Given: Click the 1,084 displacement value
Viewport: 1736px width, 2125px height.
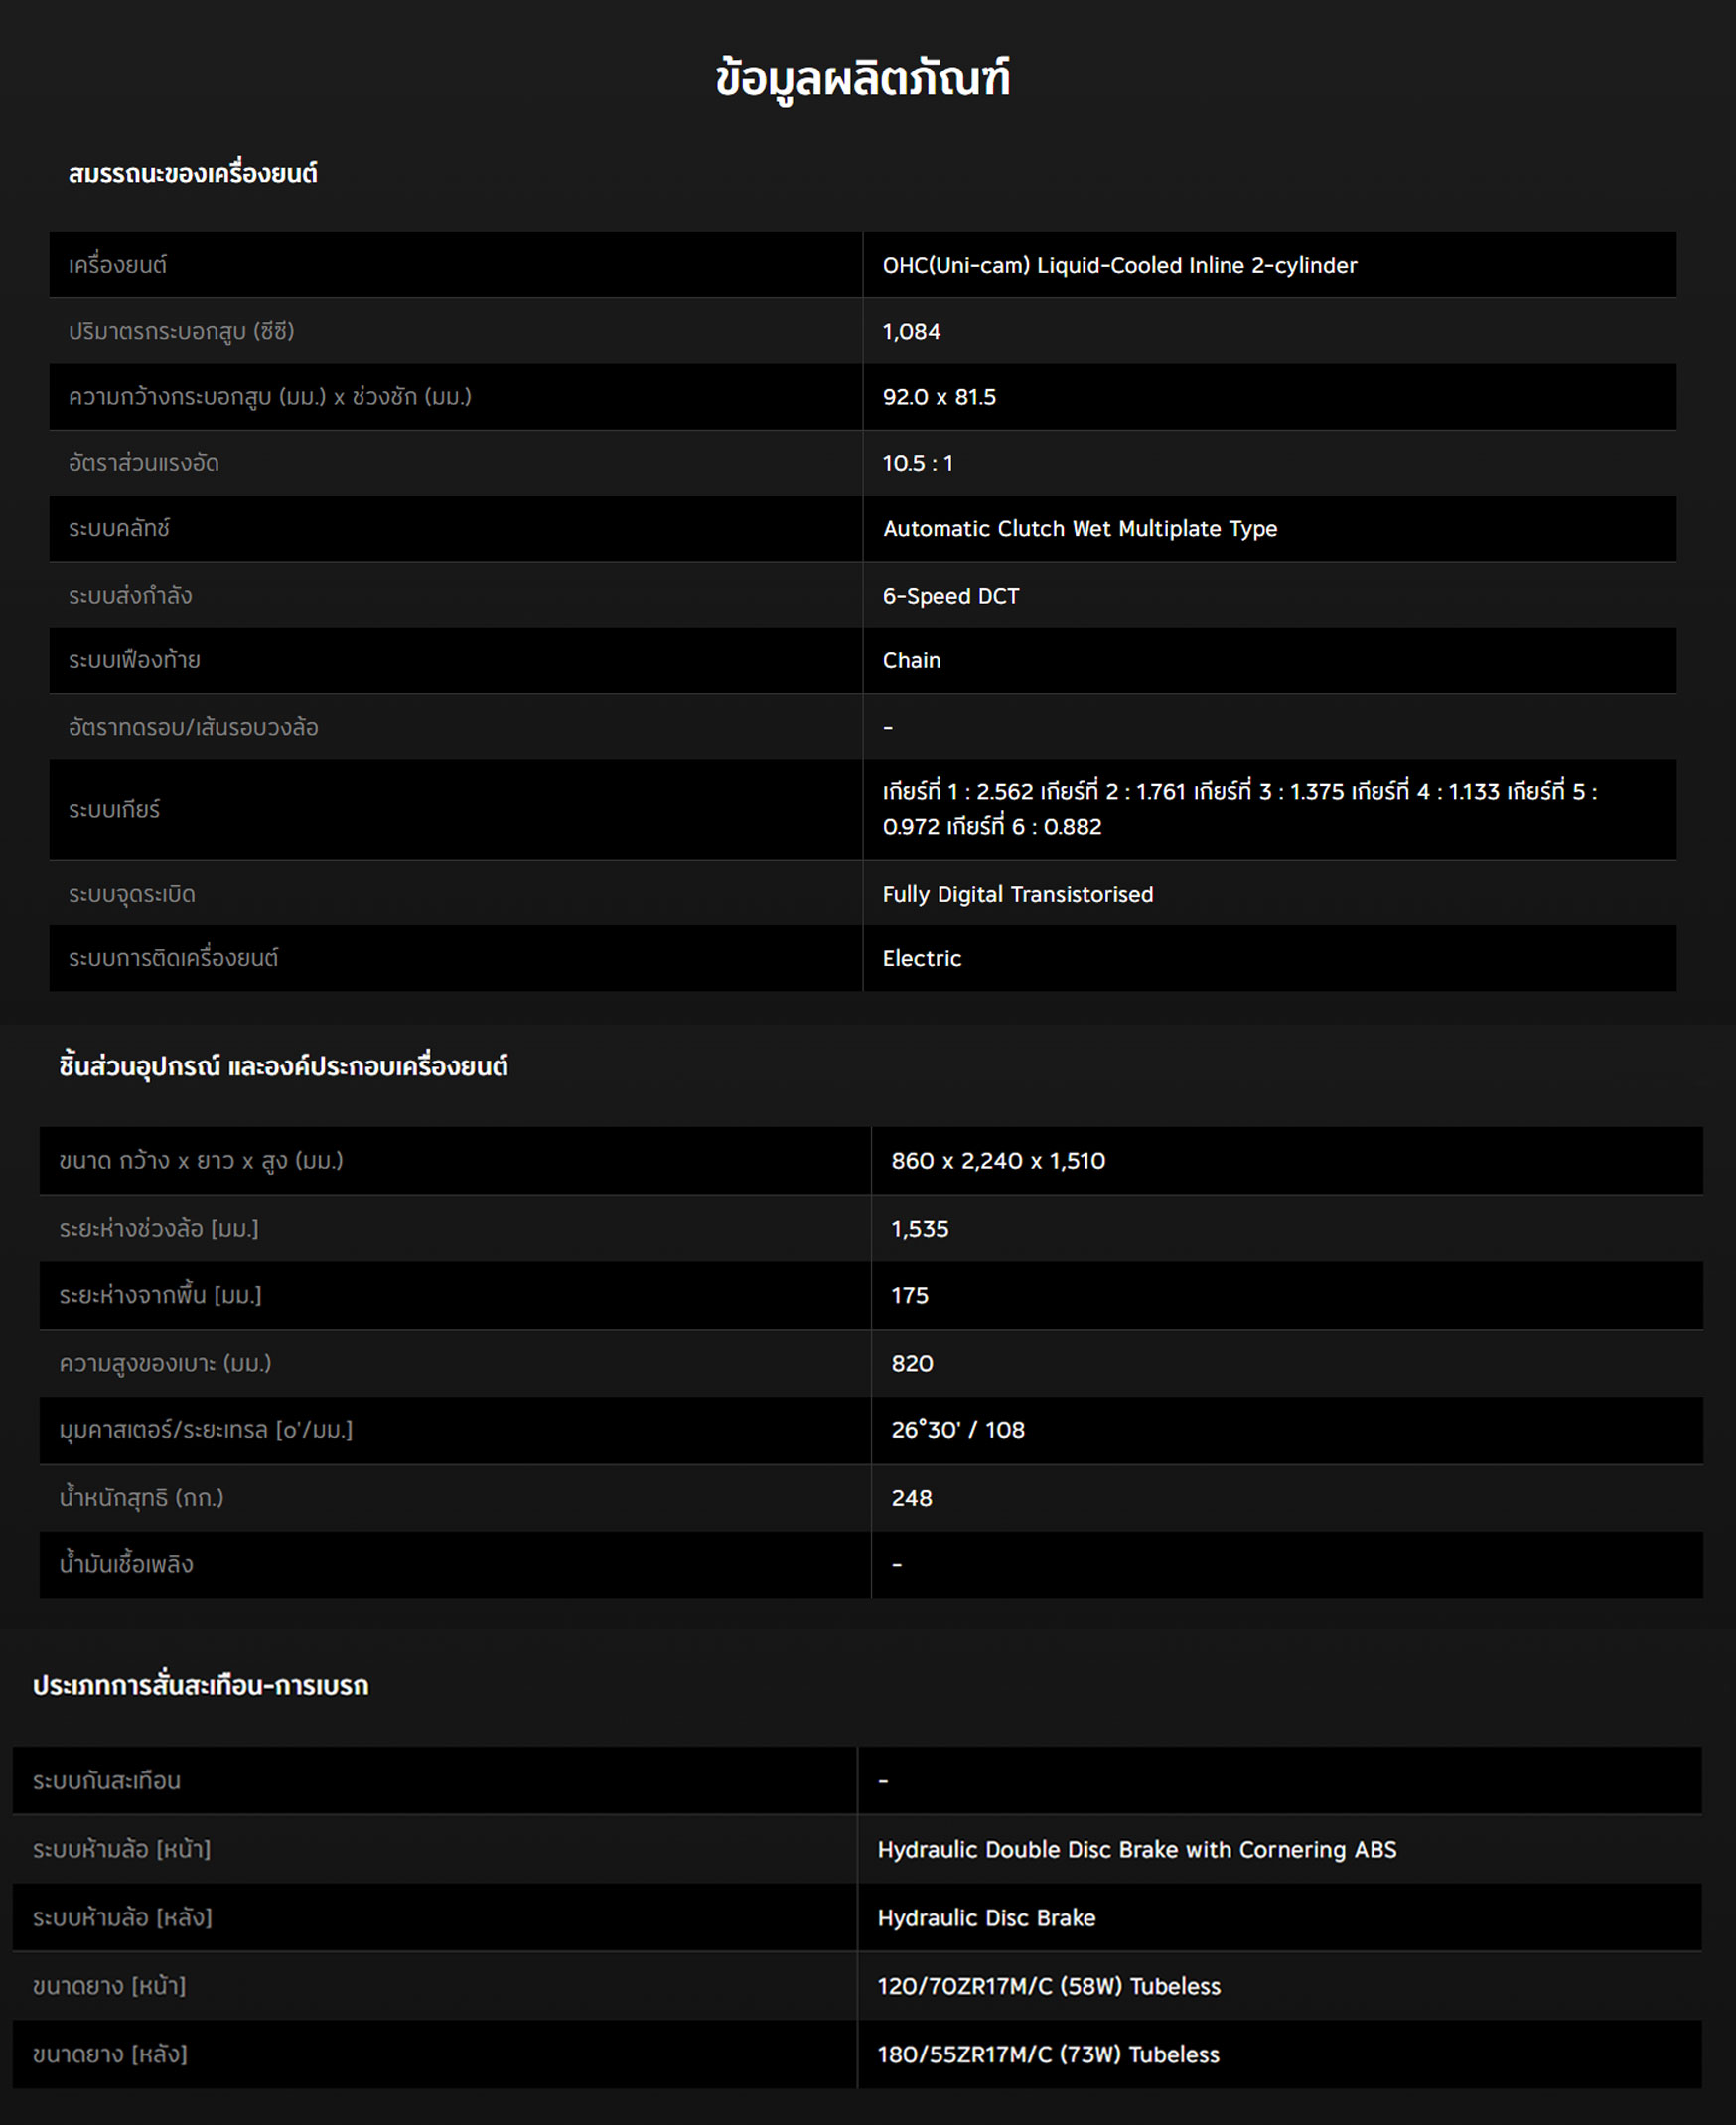Looking at the screenshot, I should (910, 331).
